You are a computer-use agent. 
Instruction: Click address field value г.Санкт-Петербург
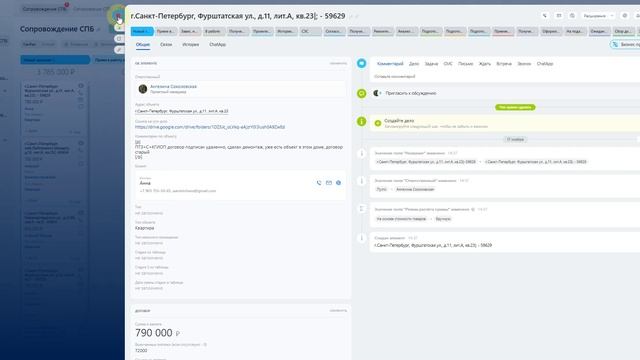point(182,111)
